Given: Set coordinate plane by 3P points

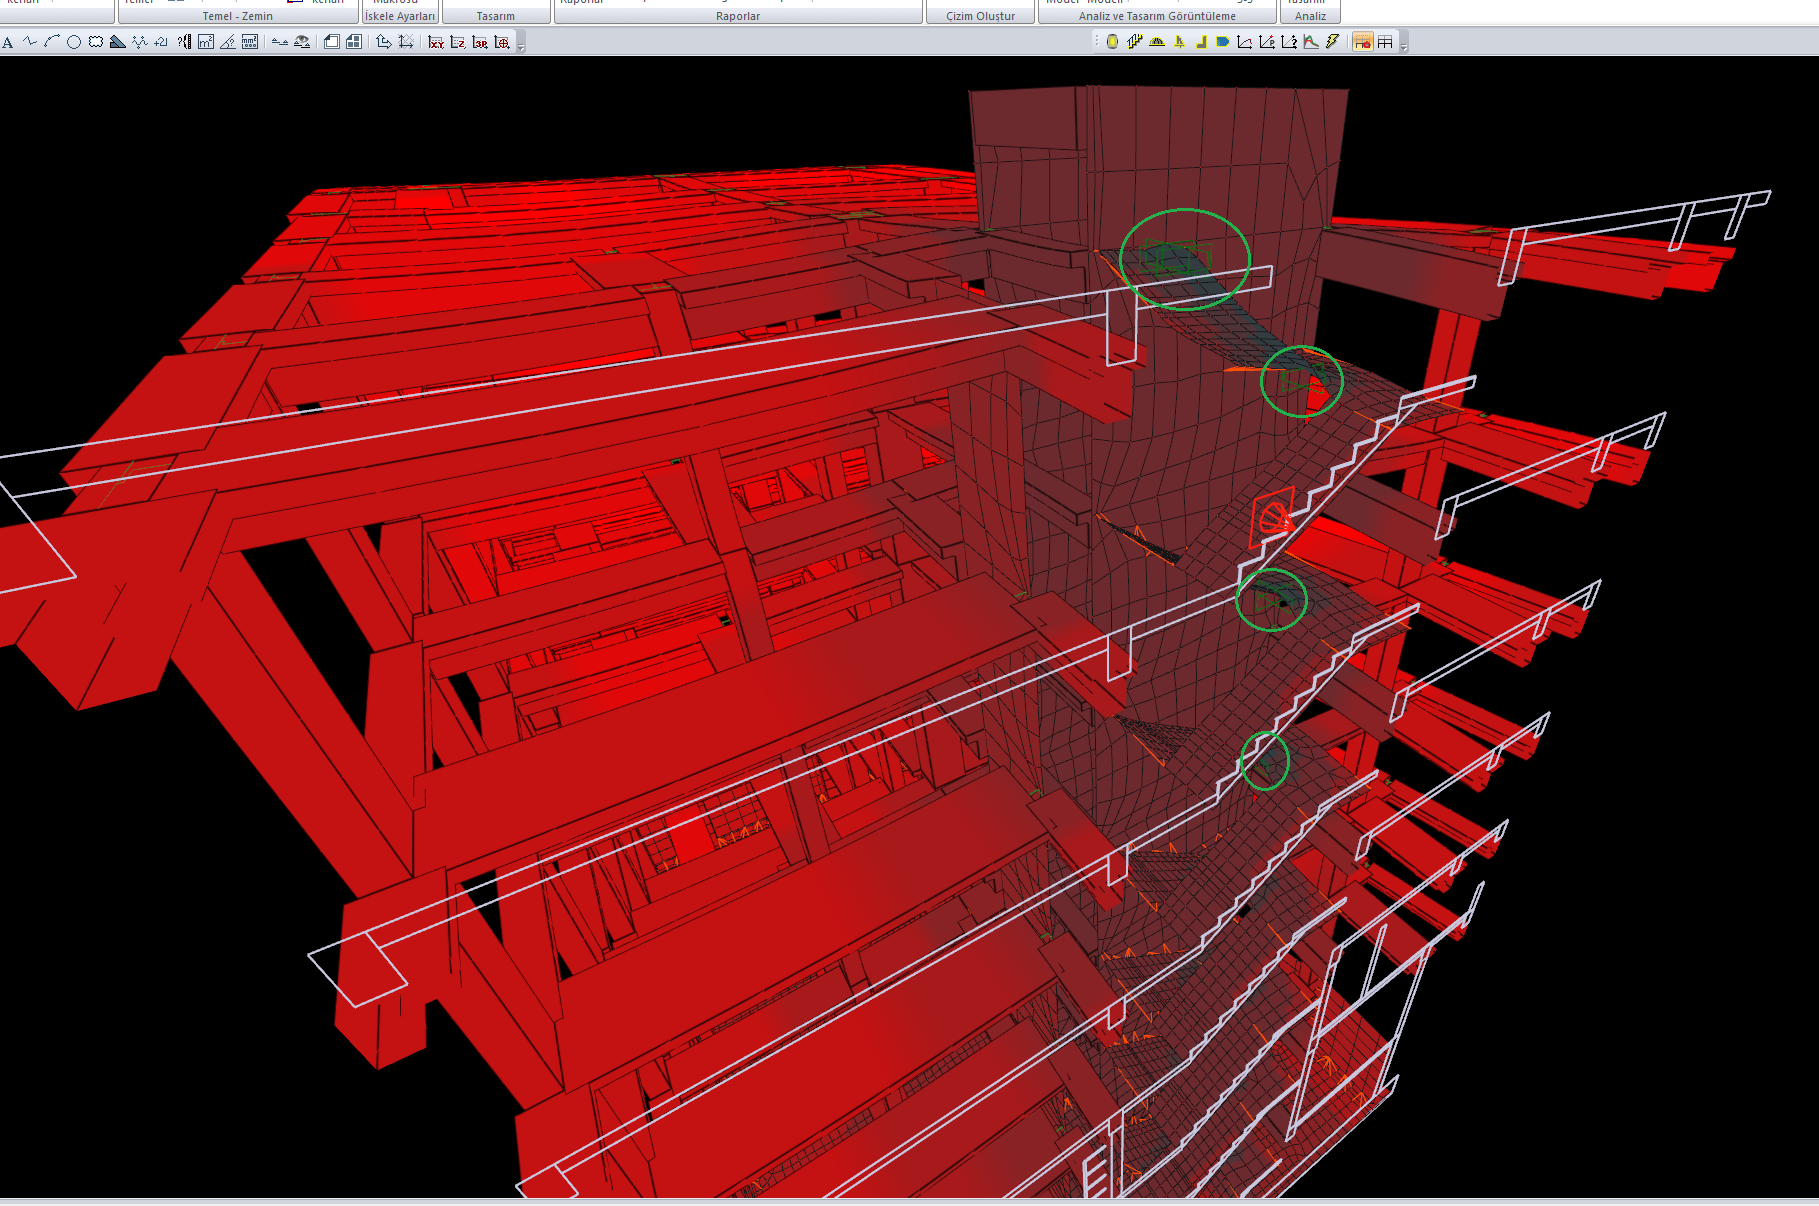Looking at the screenshot, I should click(480, 42).
